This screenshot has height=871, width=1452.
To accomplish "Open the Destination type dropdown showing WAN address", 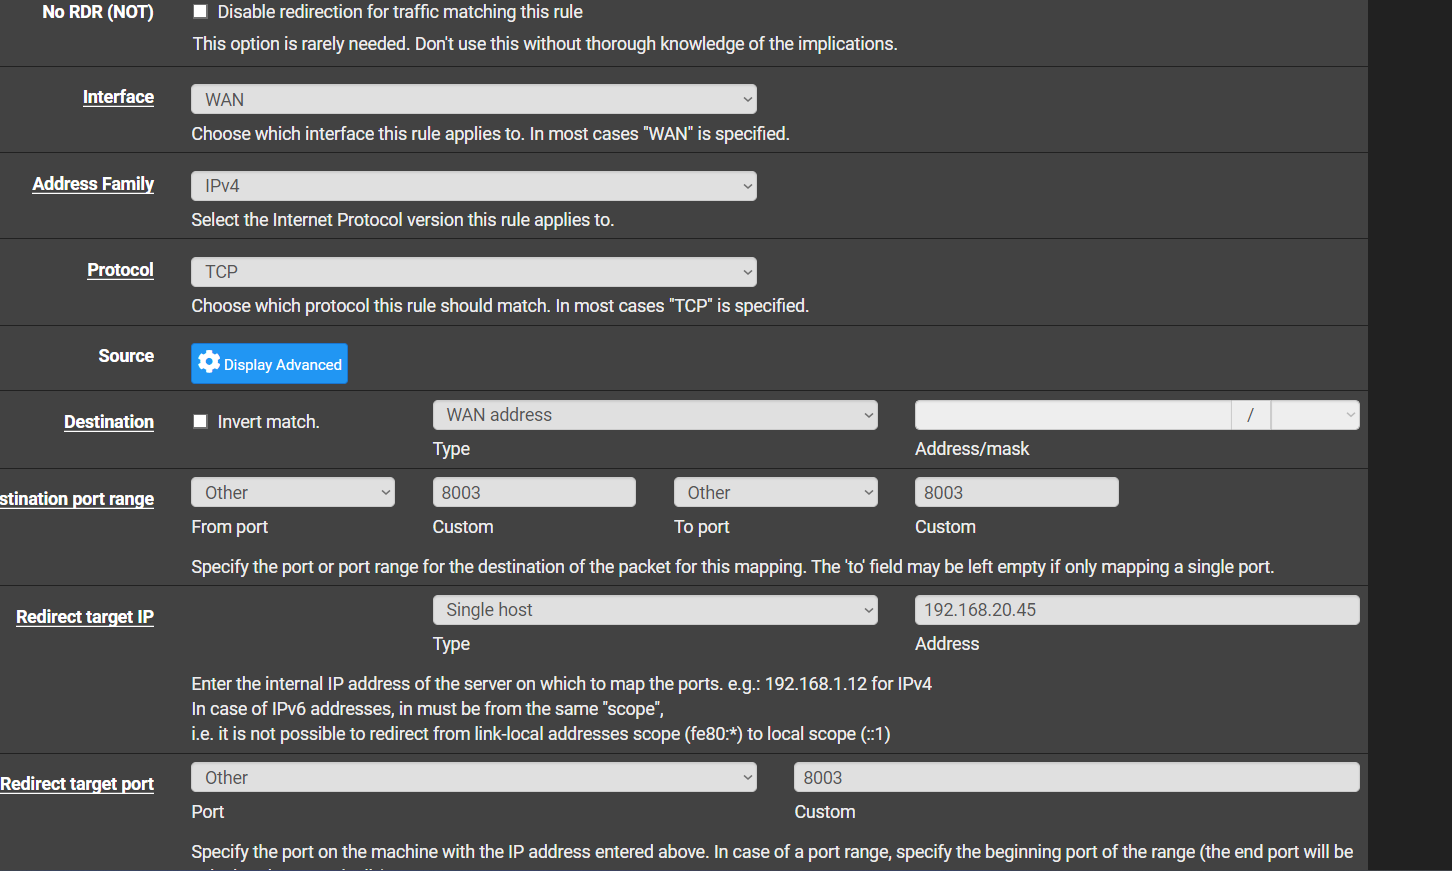I will (x=655, y=415).
